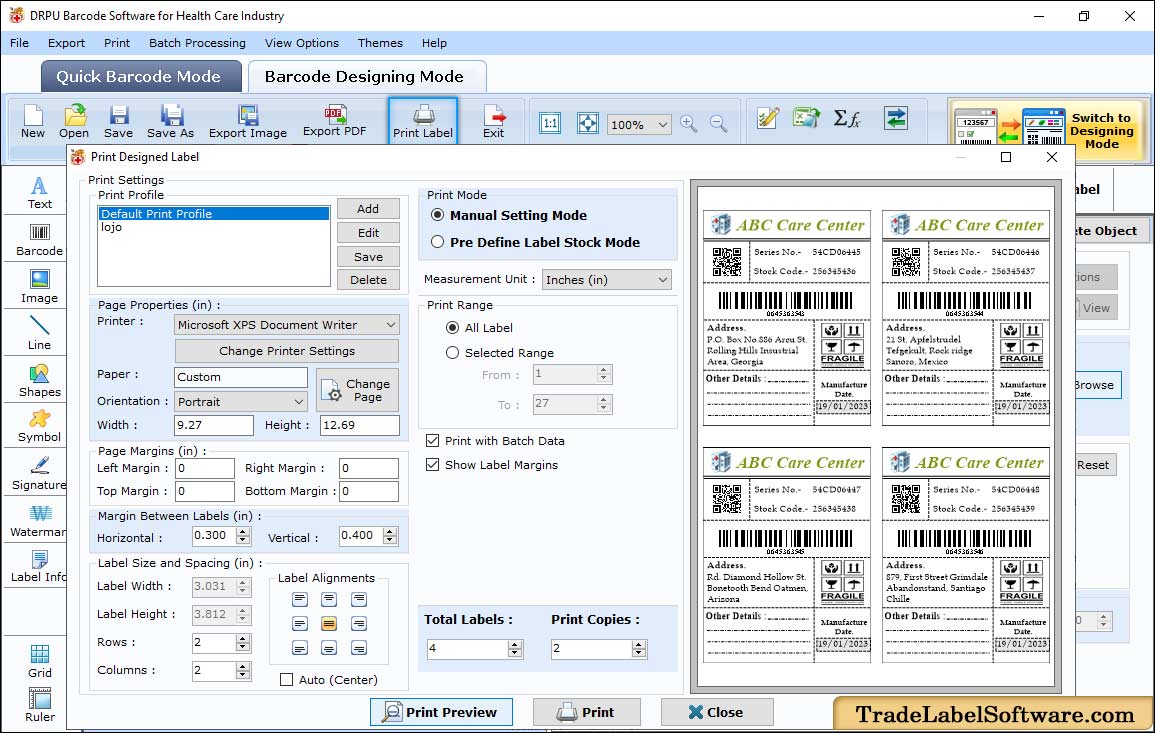Screen dimensions: 1155x733
Task: Click the fit-to-window zoom icon
Action: point(588,123)
